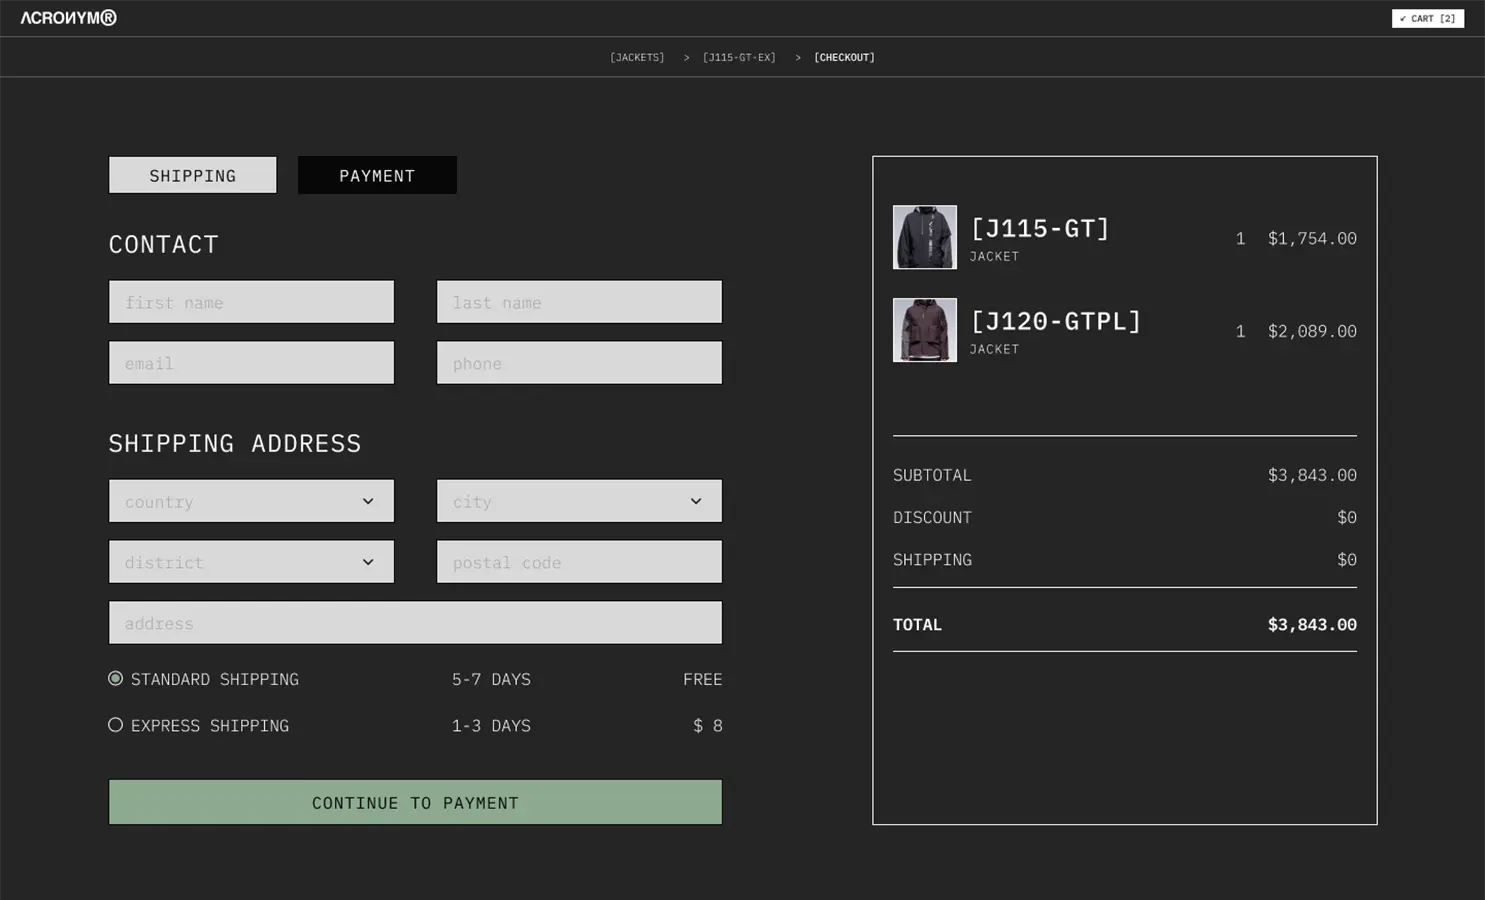
Task: View the J115-GT jacket thumbnail
Action: click(x=925, y=237)
